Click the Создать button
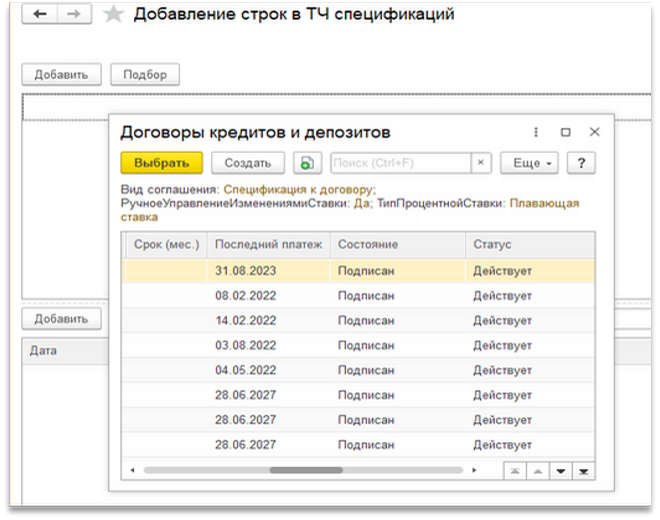This screenshot has width=660, height=520. (248, 163)
